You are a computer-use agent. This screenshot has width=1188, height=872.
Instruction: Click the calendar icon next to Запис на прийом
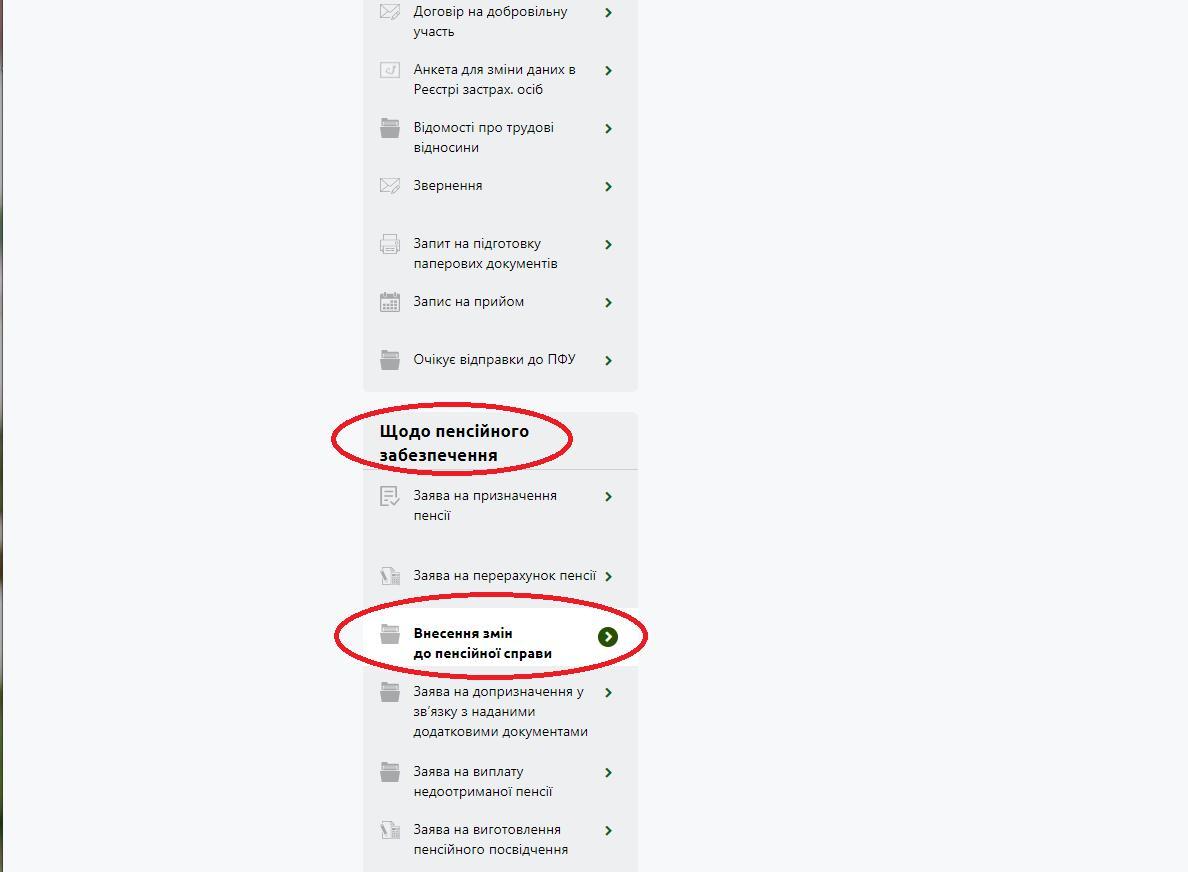tap(389, 302)
